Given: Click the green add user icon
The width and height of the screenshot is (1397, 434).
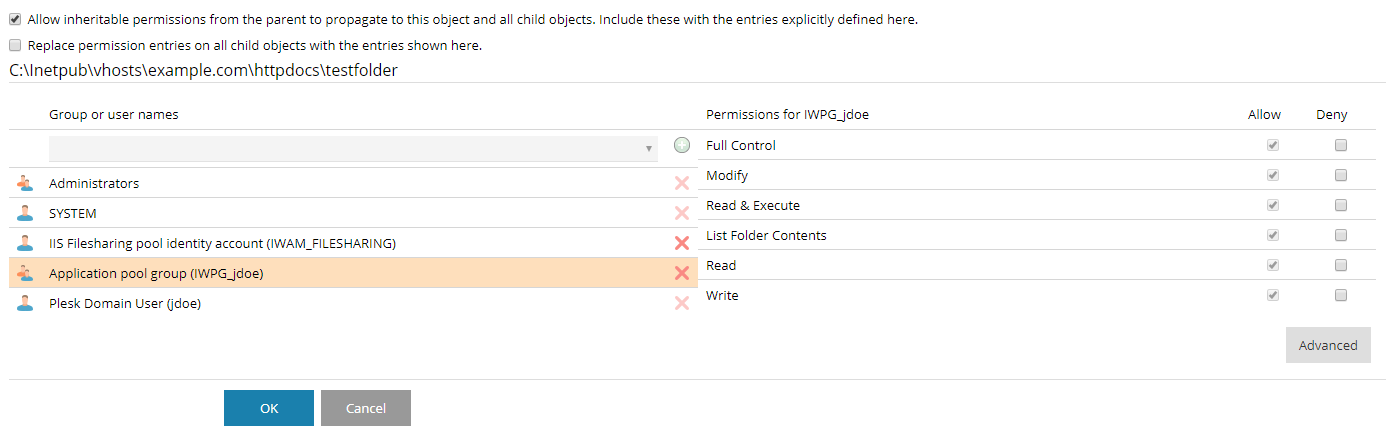Looking at the screenshot, I should 682,145.
